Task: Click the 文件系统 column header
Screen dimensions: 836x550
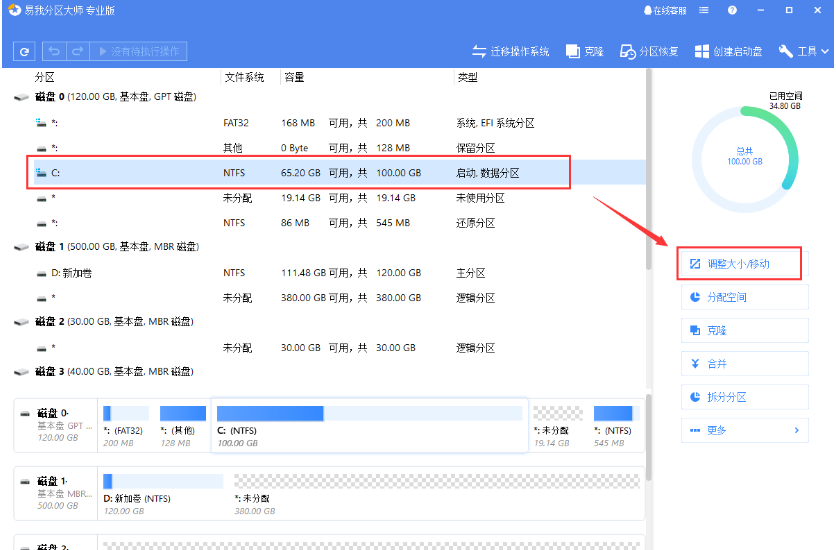Action: 244,77
